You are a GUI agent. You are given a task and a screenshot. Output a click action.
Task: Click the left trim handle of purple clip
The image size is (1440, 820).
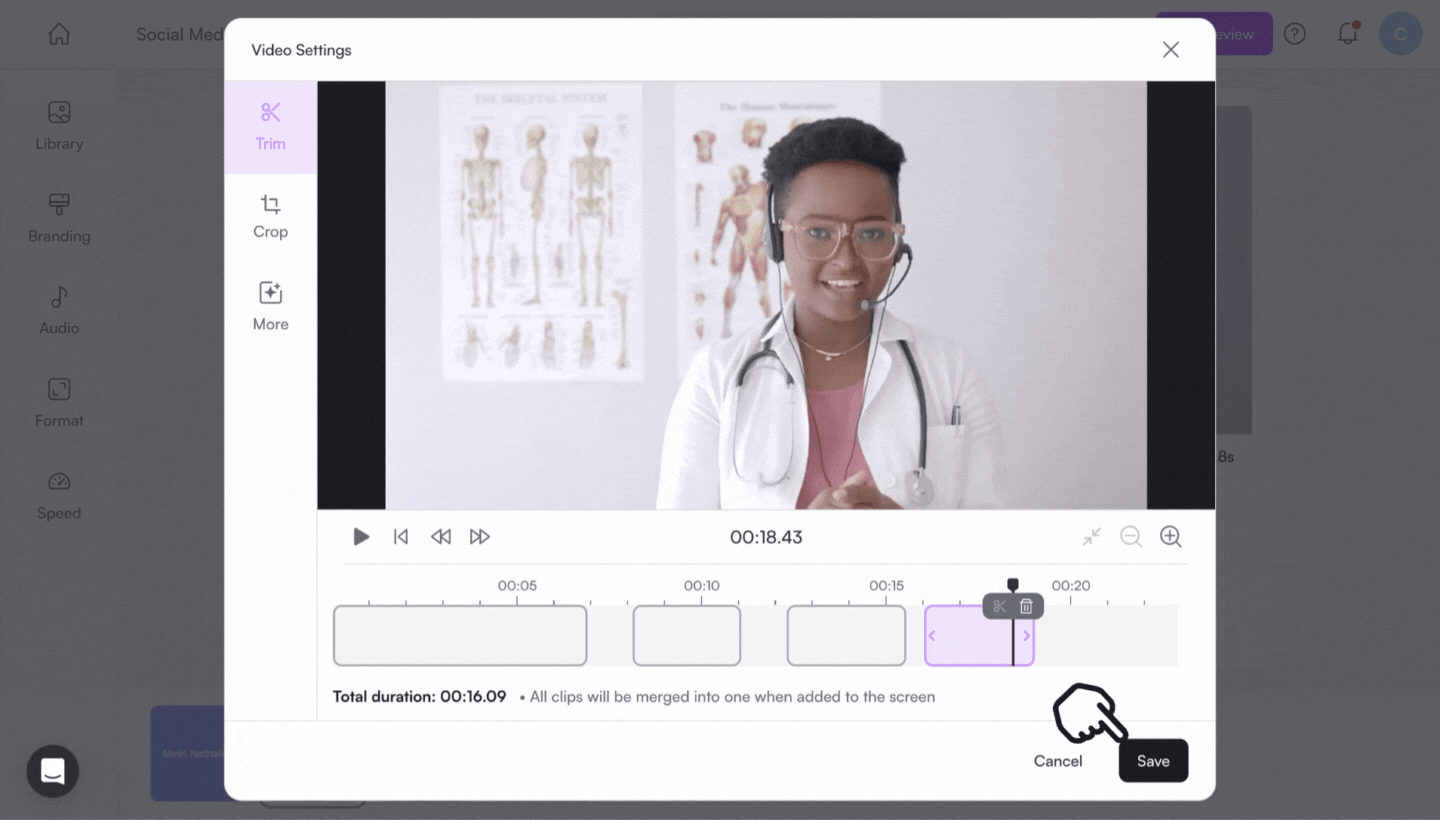(932, 636)
